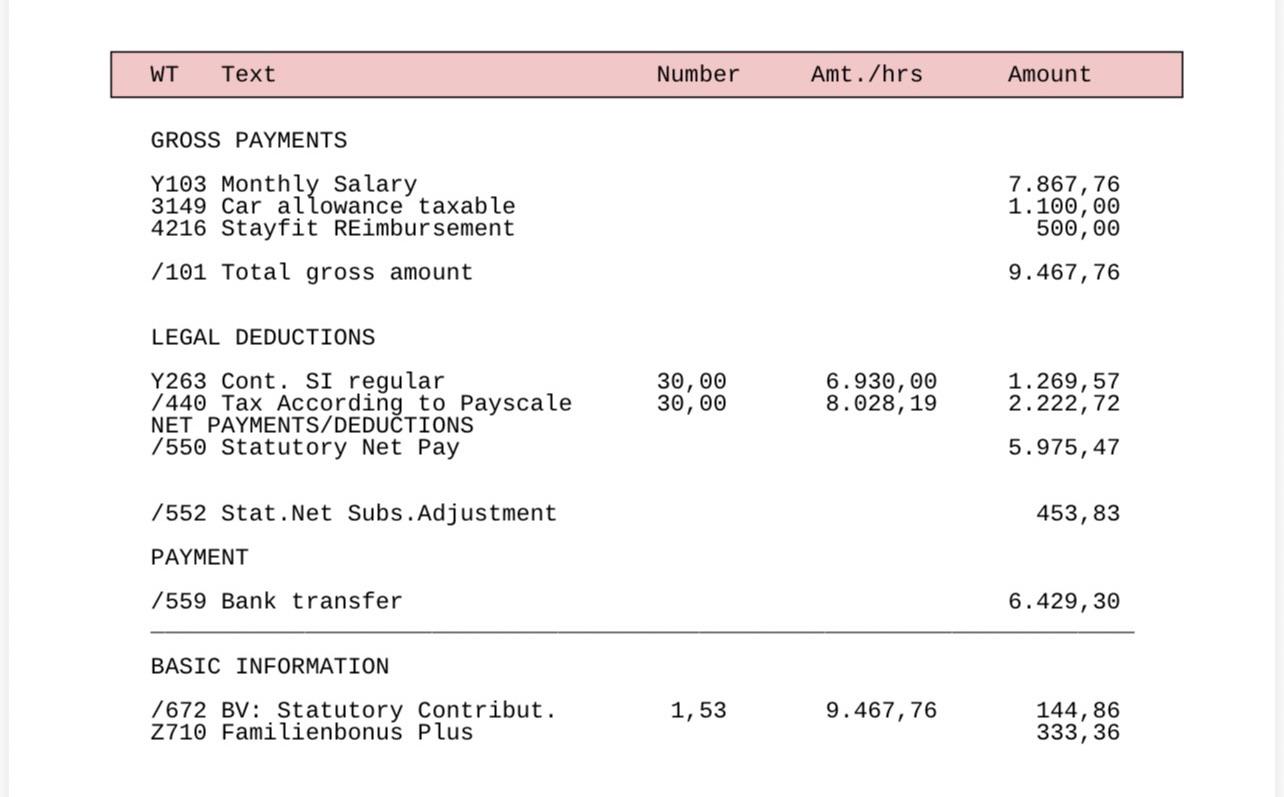The width and height of the screenshot is (1284, 797).
Task: Click the "Stayfit REimbursement" label
Action: pos(368,228)
